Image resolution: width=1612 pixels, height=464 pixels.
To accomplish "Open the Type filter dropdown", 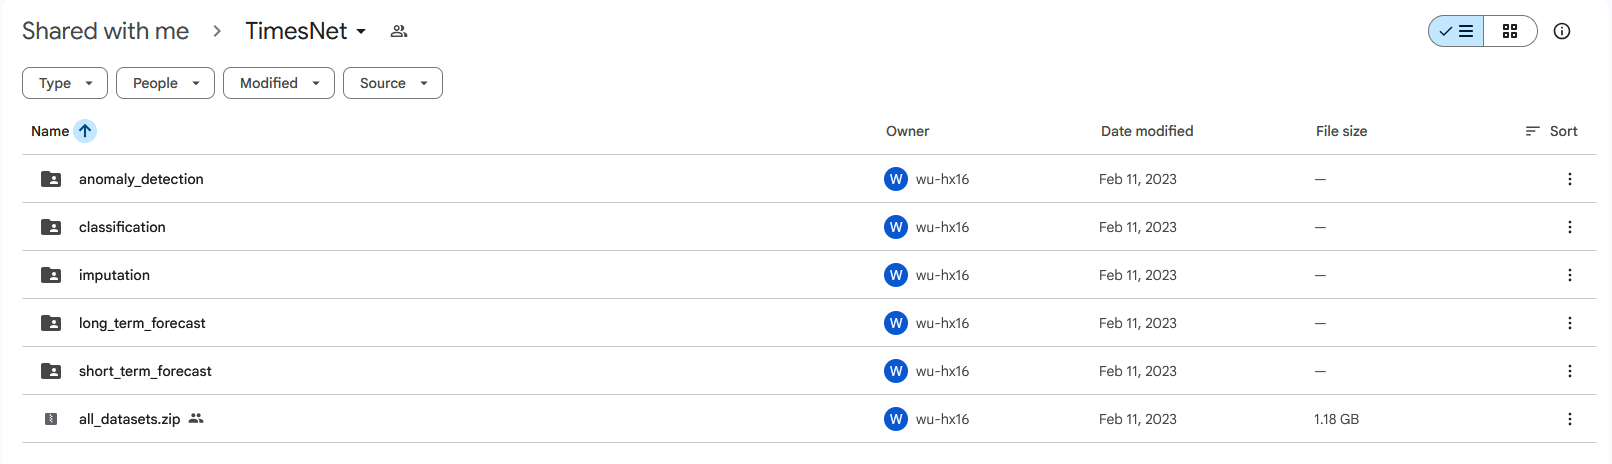I will click(x=65, y=83).
